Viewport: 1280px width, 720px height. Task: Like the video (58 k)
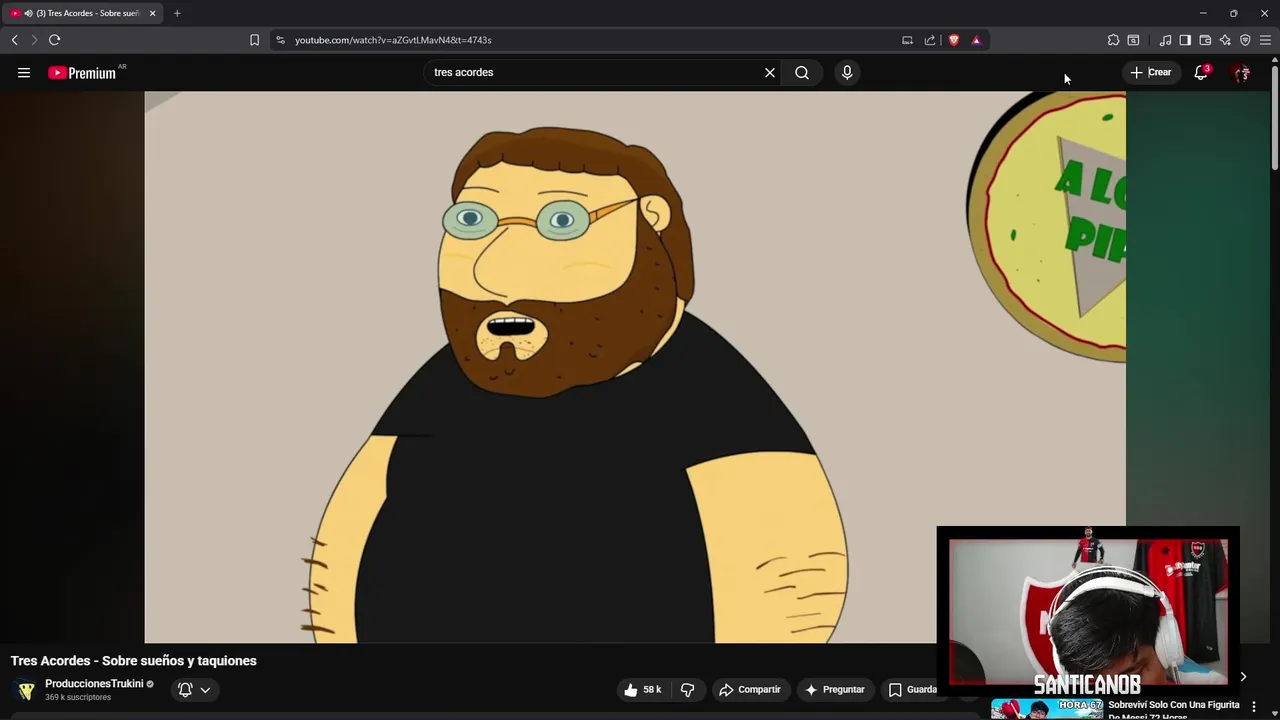(643, 690)
